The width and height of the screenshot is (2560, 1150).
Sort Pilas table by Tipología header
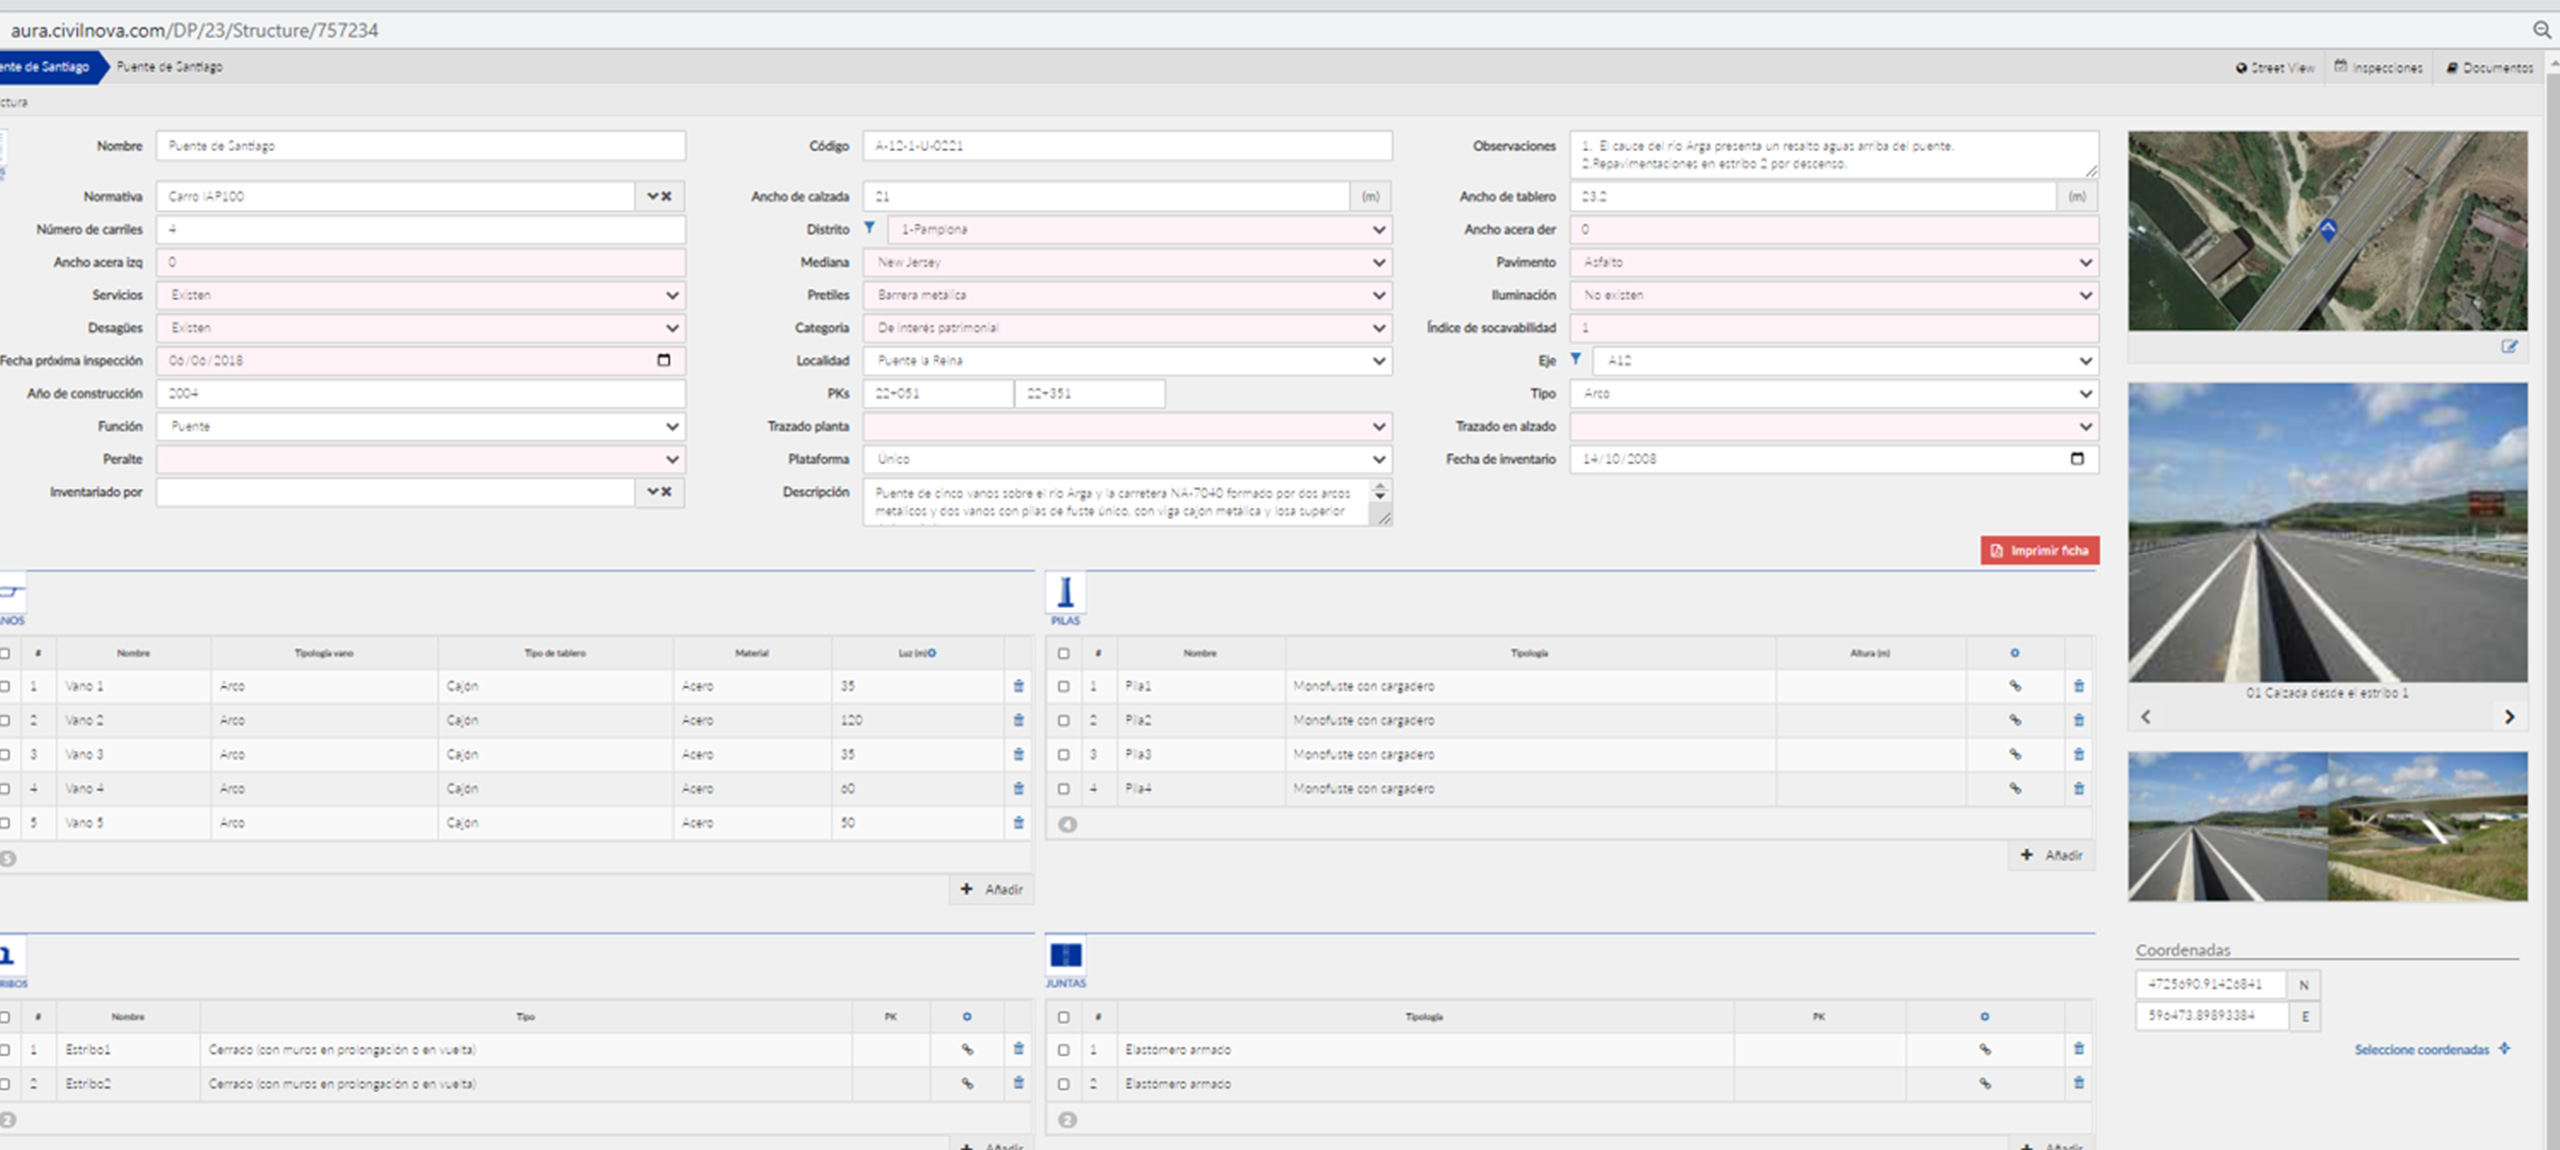point(1529,653)
